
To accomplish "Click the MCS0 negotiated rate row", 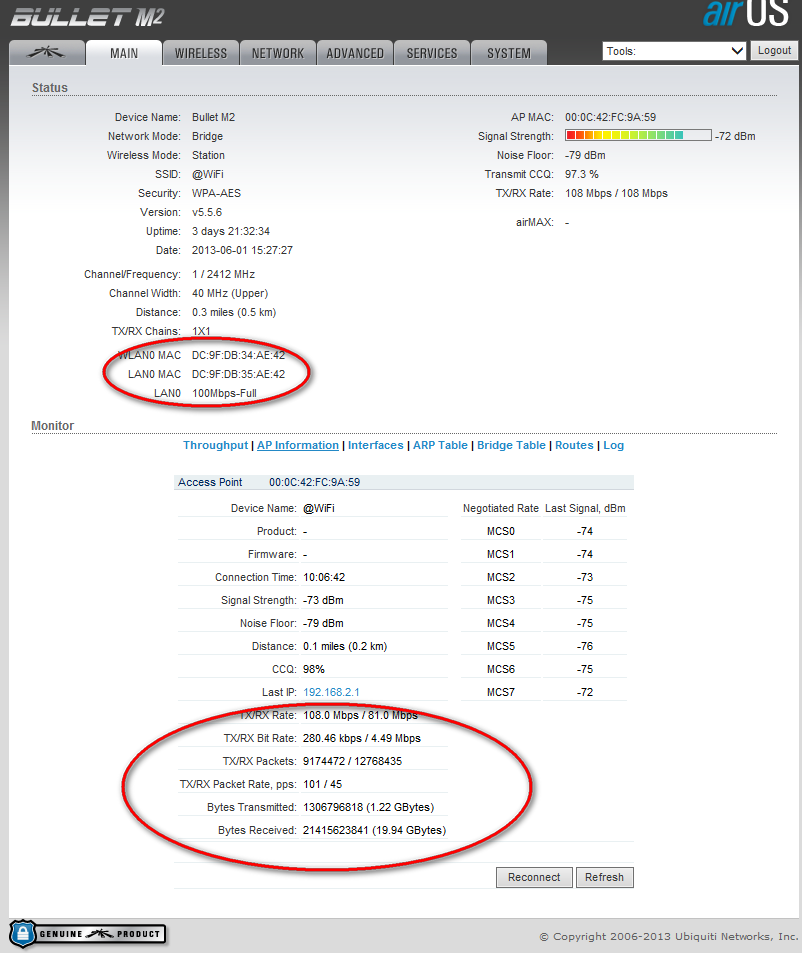I will pyautogui.click(x=543, y=531).
